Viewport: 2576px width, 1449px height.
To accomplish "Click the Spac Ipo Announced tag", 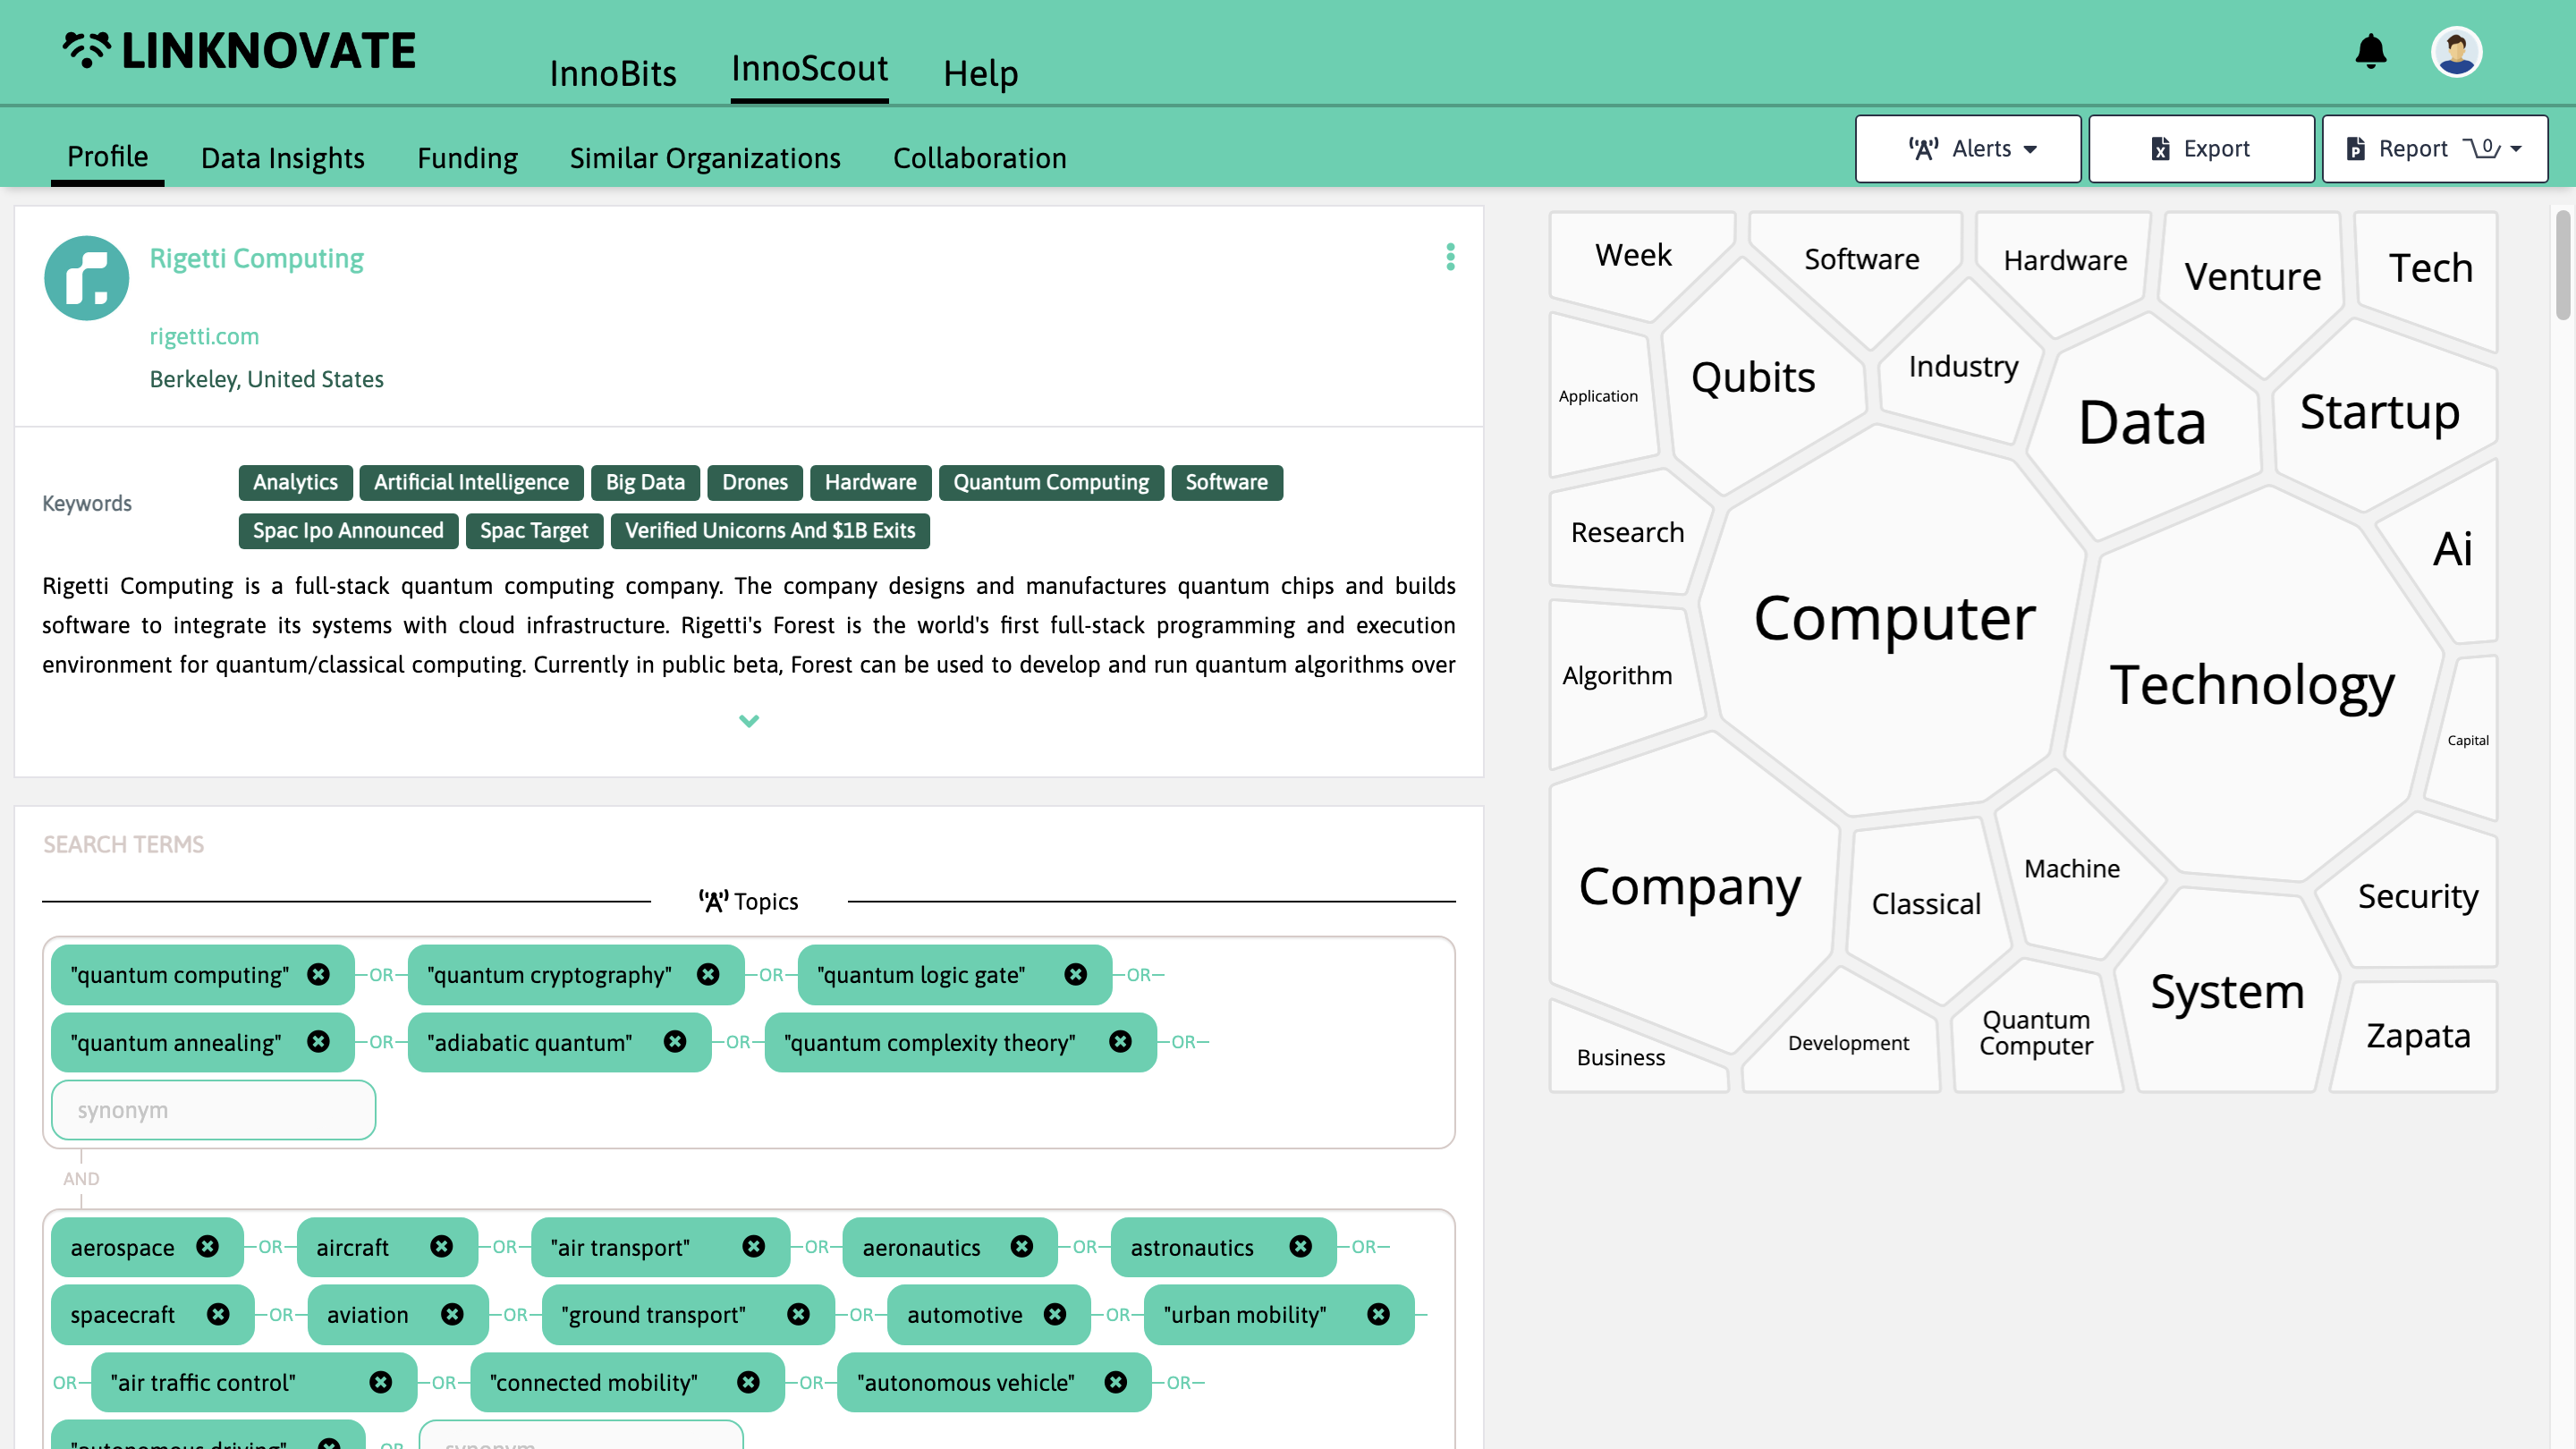I will [348, 530].
